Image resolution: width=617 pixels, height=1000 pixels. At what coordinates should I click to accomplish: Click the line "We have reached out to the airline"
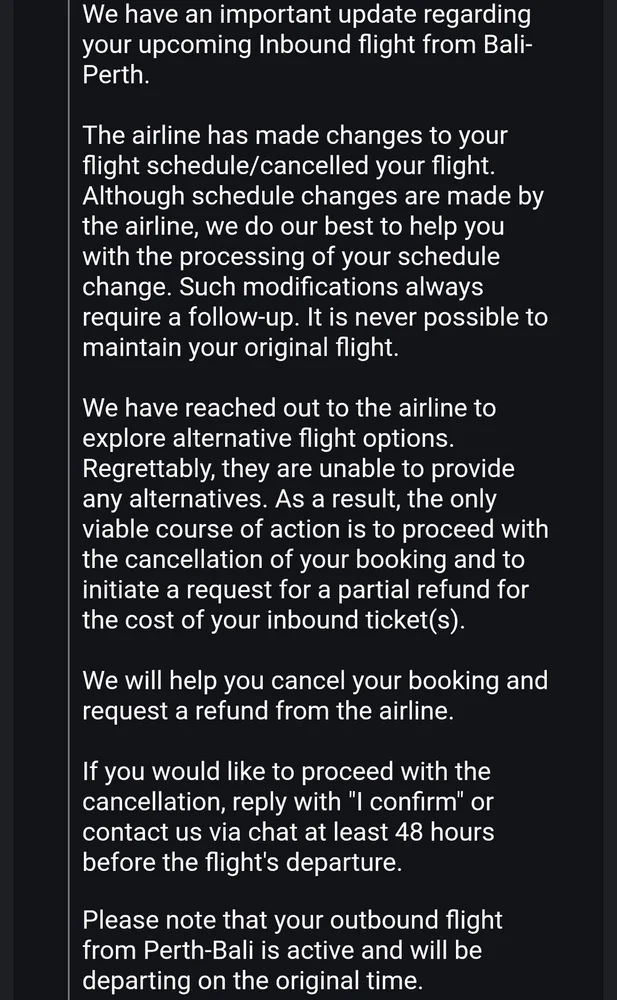(x=289, y=408)
